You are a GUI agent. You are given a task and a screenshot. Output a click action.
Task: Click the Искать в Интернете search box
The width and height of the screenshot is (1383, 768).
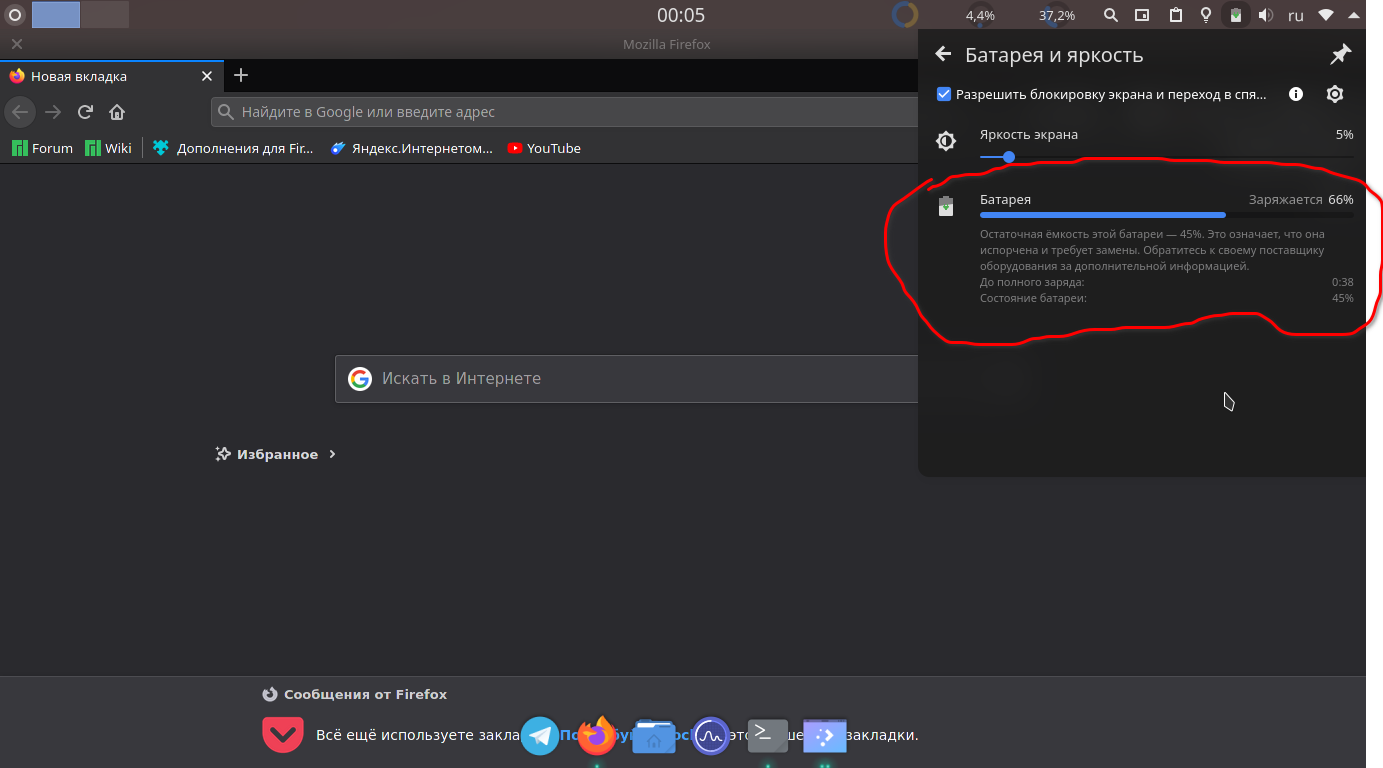(x=627, y=379)
